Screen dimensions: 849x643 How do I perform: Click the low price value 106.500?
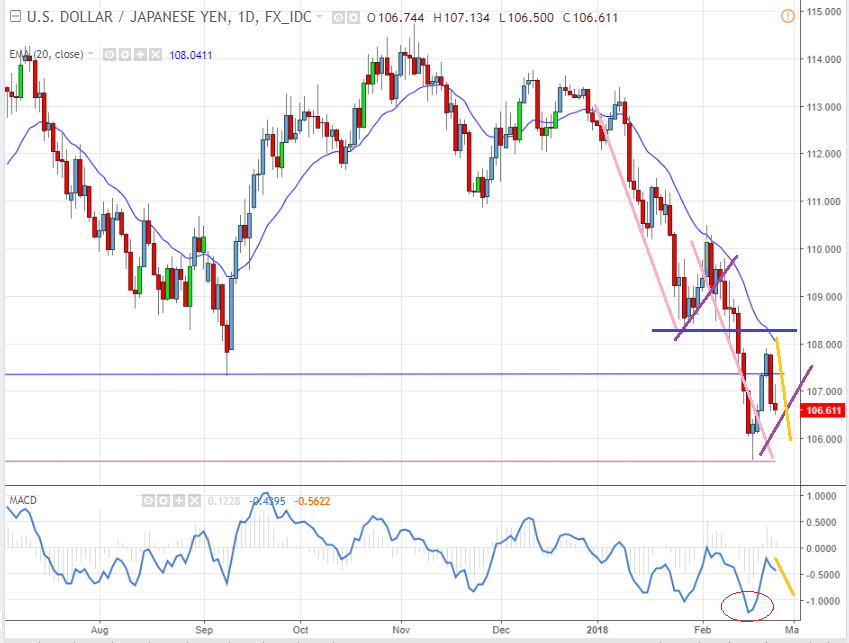531,18
